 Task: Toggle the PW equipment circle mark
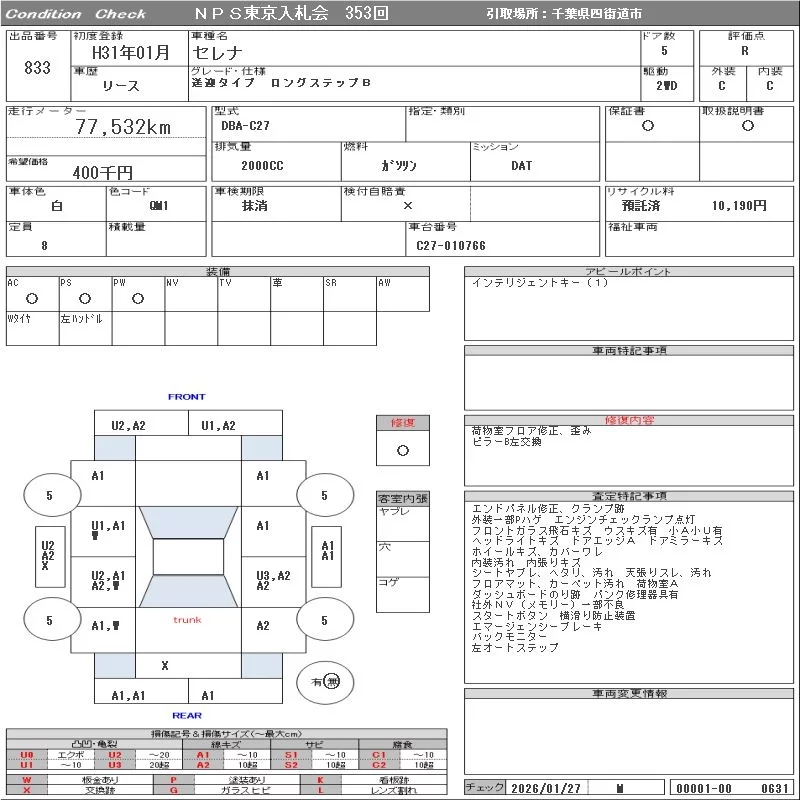pos(137,298)
